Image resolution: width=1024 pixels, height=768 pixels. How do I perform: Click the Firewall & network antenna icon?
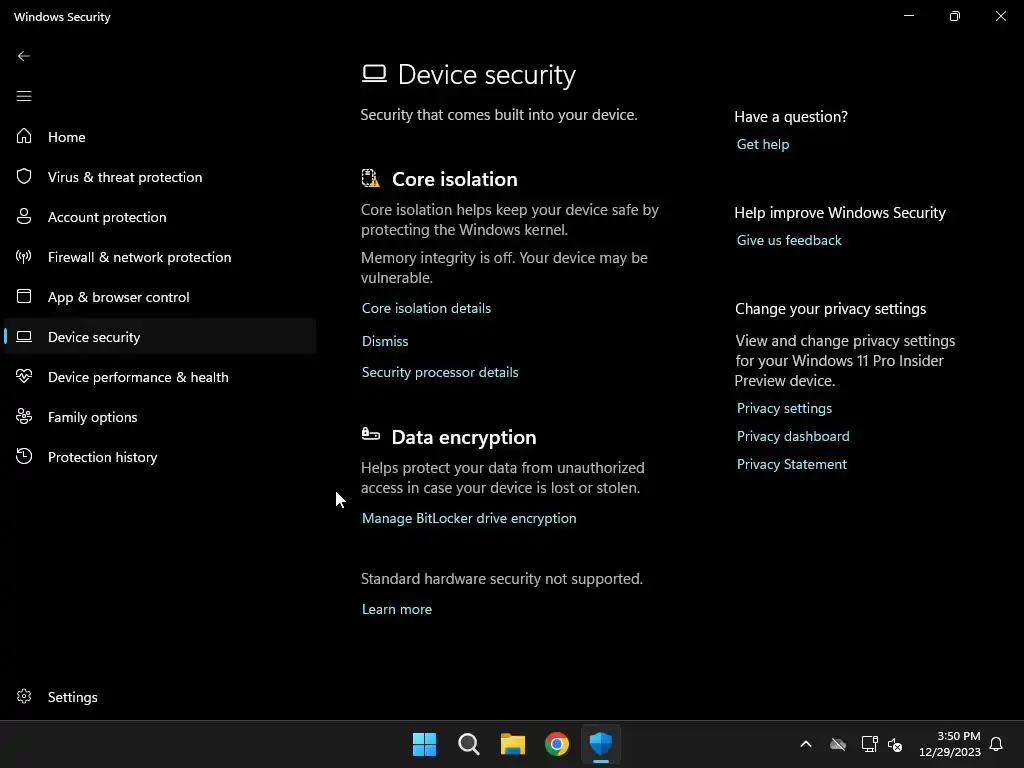pos(24,256)
